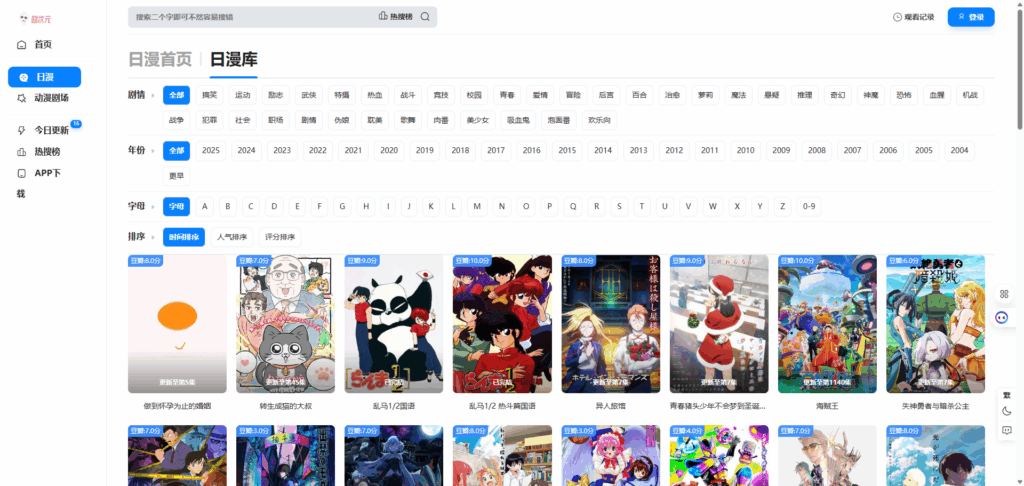Click the title 乱马1/2 热斗篇国语

point(502,406)
